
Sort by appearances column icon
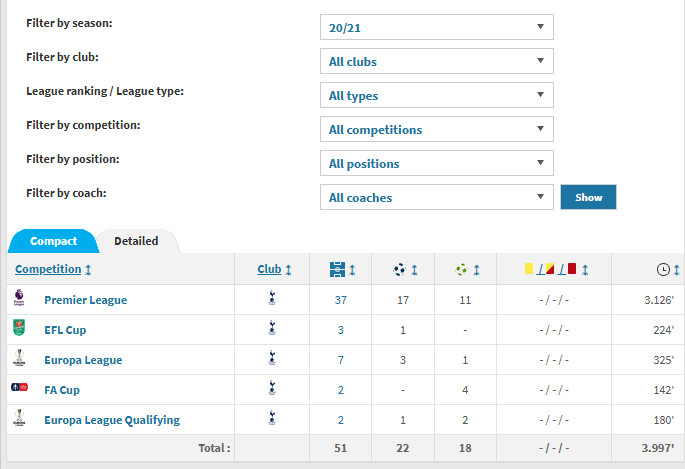pos(336,269)
